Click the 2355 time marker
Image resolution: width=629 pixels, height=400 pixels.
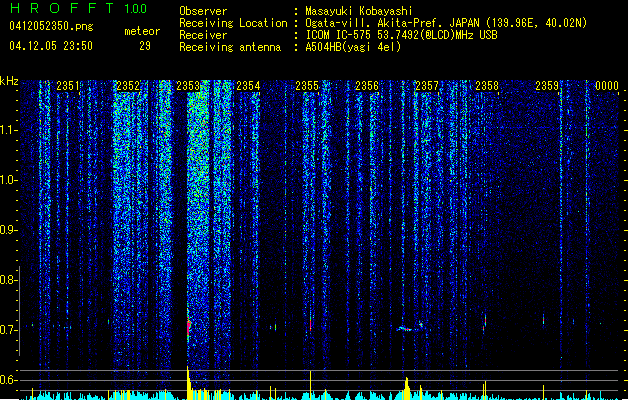[307, 86]
